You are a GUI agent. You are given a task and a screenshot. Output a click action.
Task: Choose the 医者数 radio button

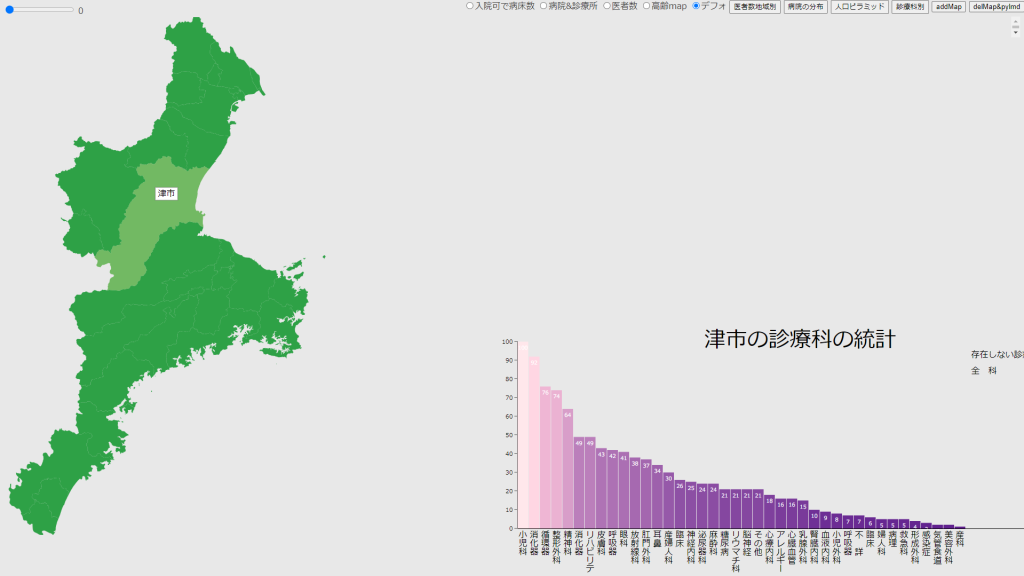[607, 6]
